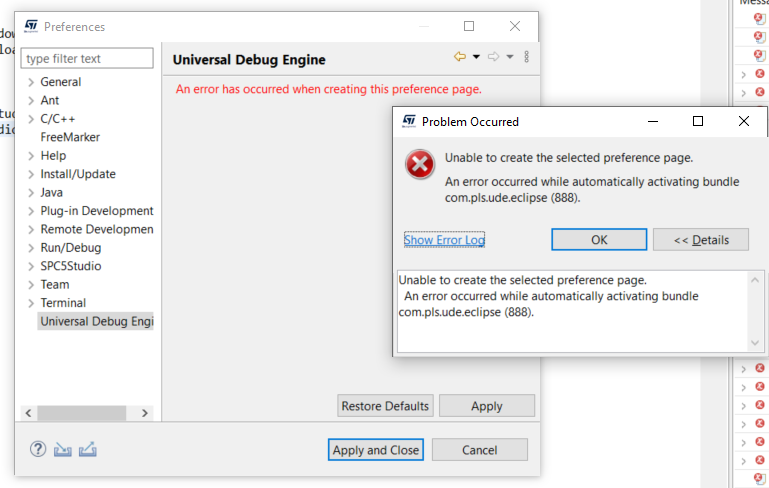Maximize the Problem Occurred dialog
The height and width of the screenshot is (488, 769).
click(698, 121)
